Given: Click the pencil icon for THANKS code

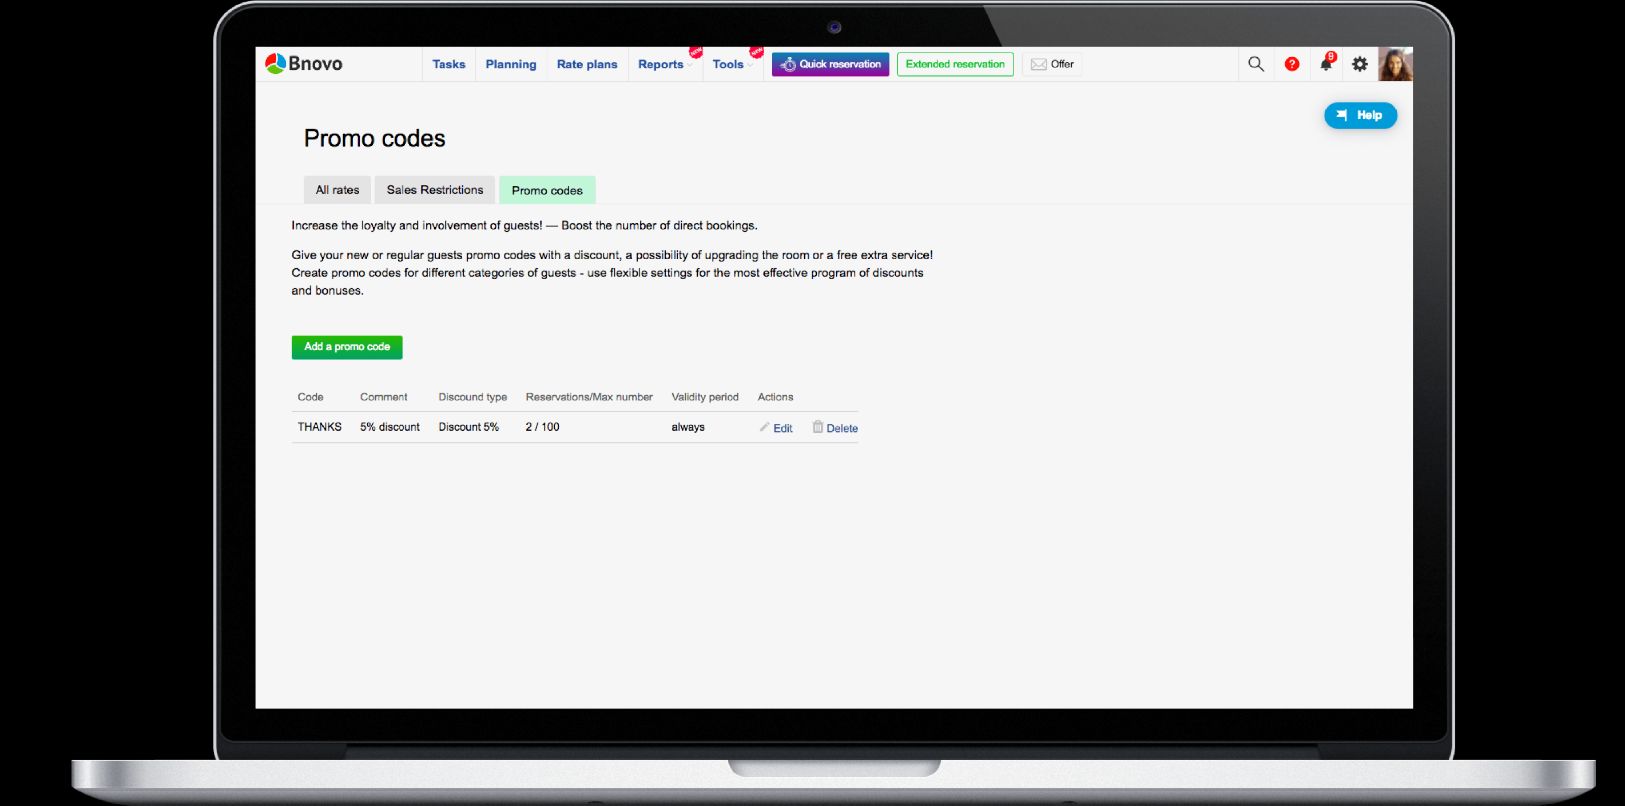Looking at the screenshot, I should point(764,427).
